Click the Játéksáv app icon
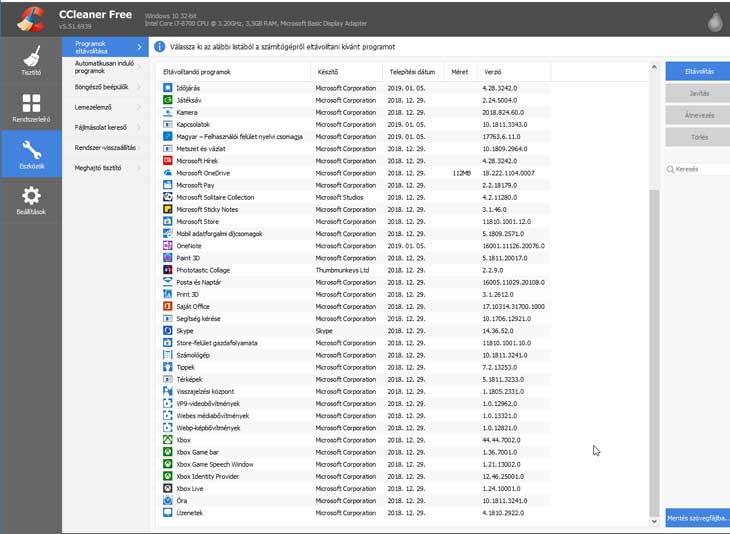730x534 pixels. pyautogui.click(x=168, y=100)
